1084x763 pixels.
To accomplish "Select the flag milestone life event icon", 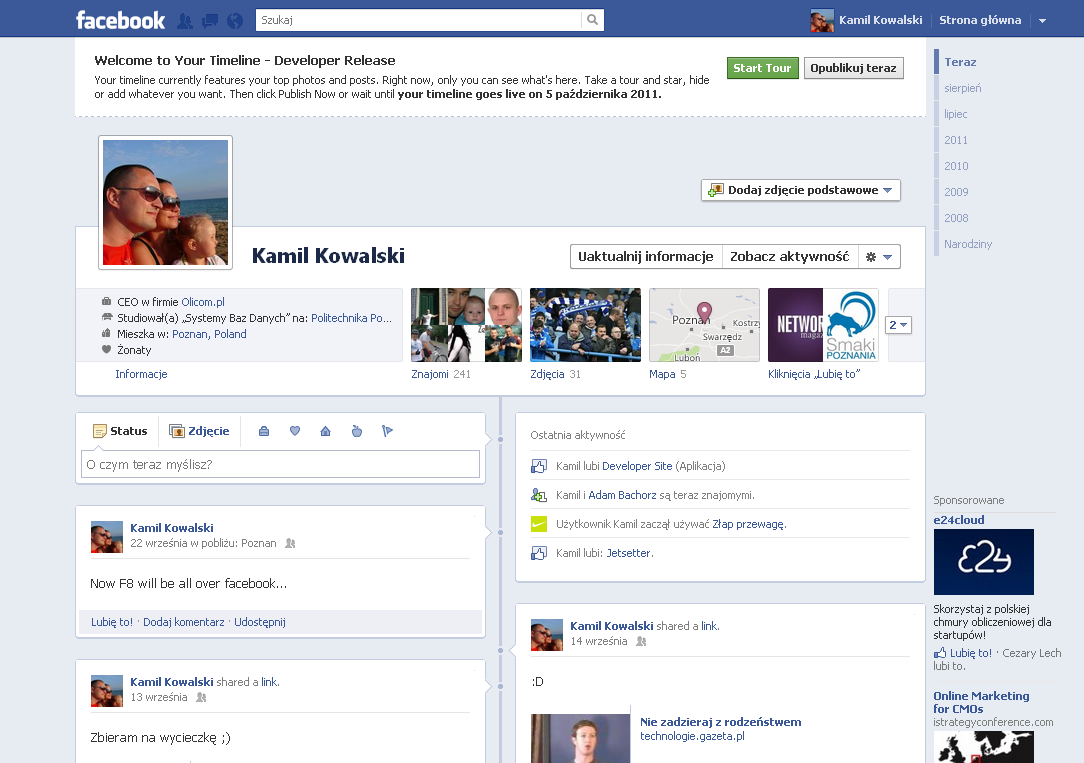I will tap(387, 431).
